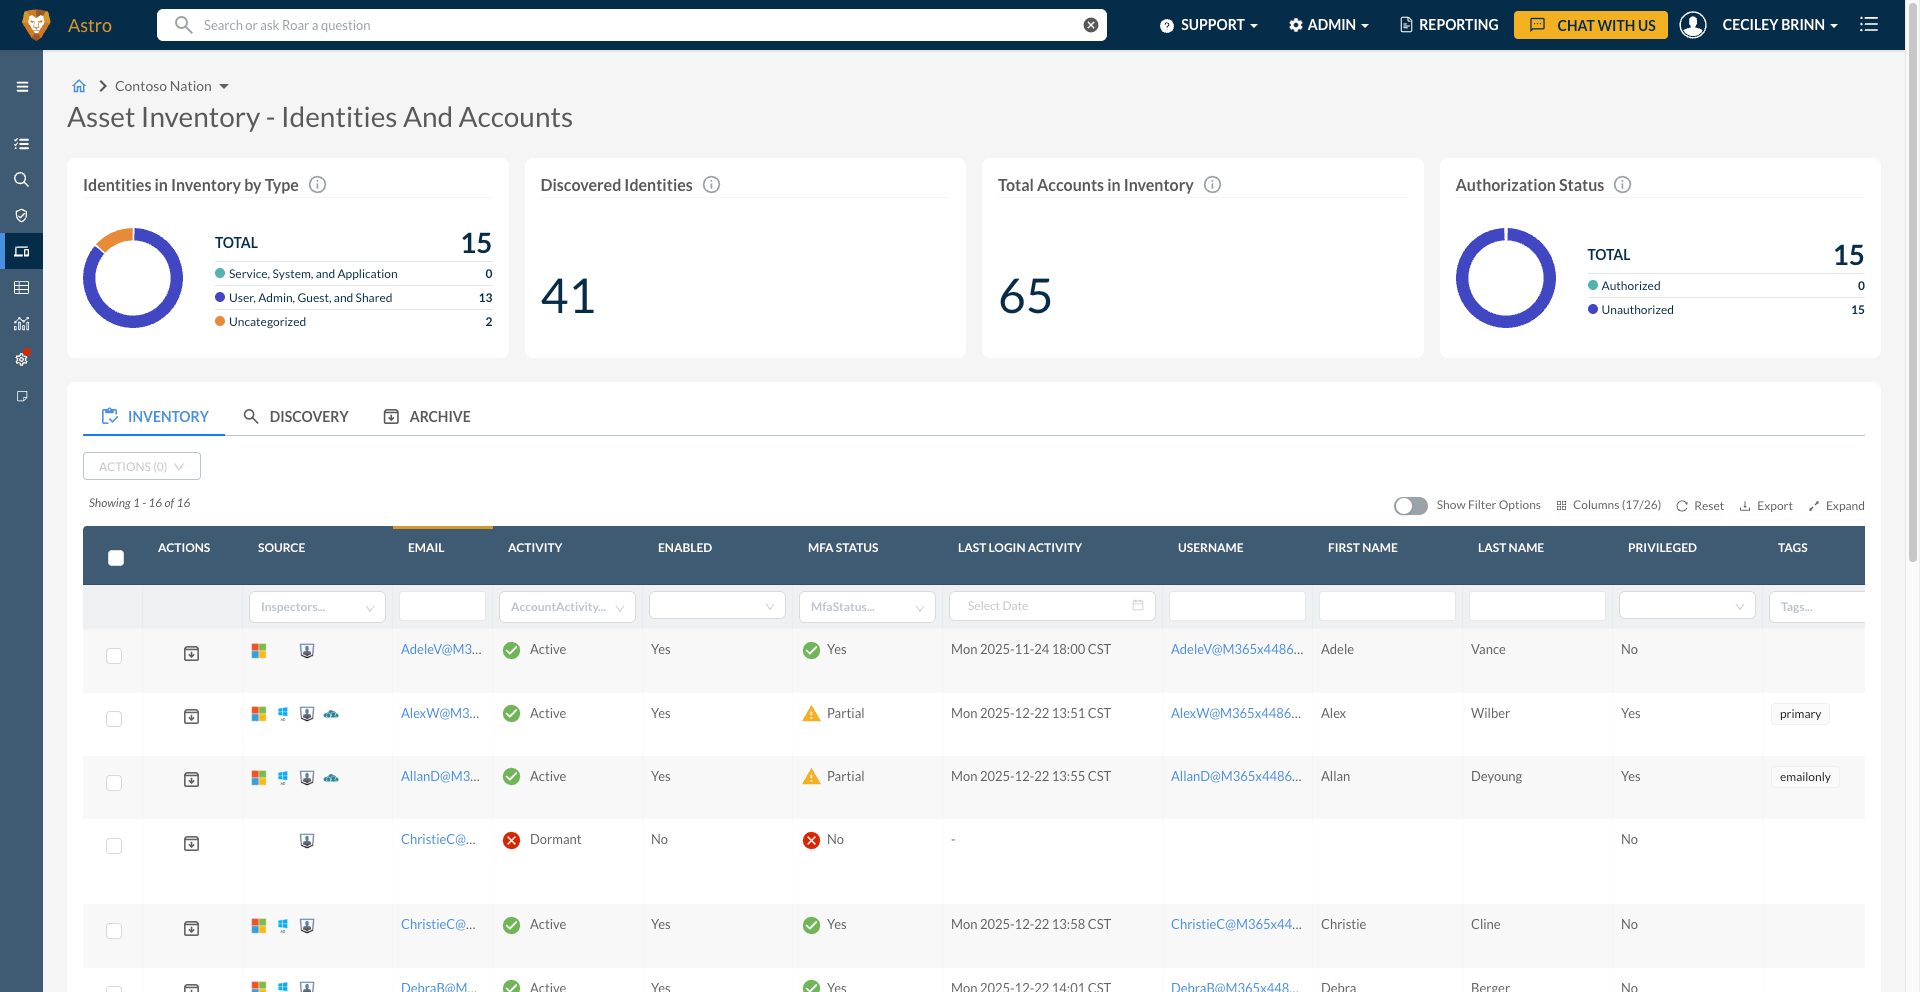Click the Export button
The width and height of the screenshot is (1920, 992).
click(x=1766, y=506)
